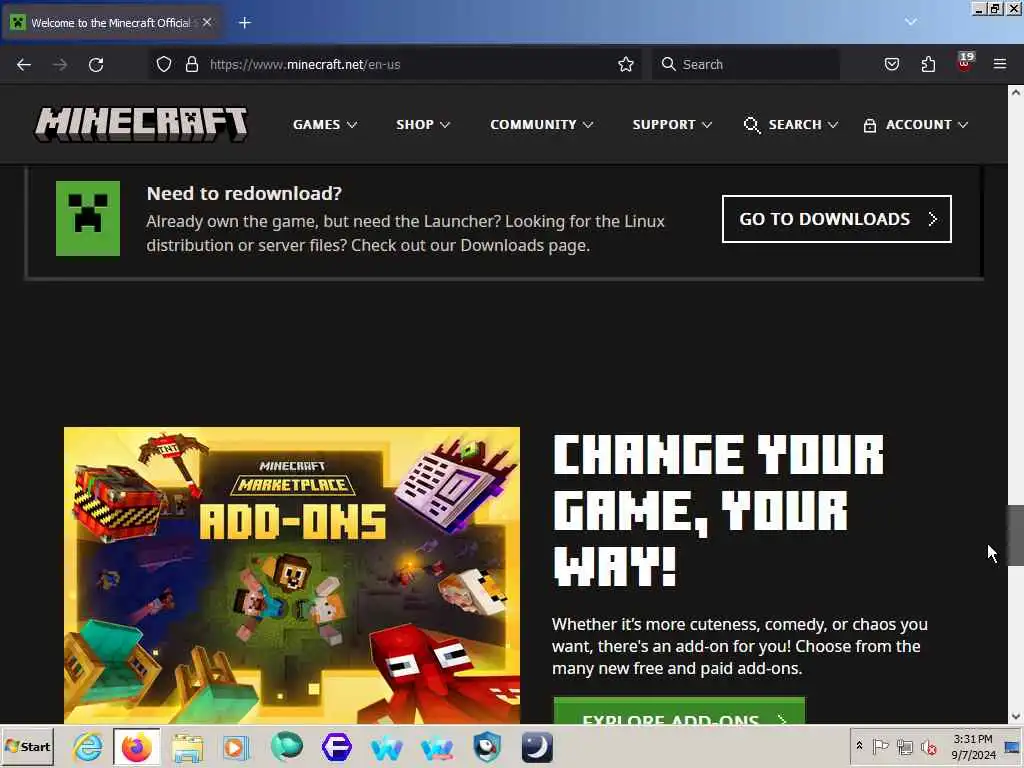Open the media player taskbar icon
1024x768 pixels.
(x=236, y=747)
